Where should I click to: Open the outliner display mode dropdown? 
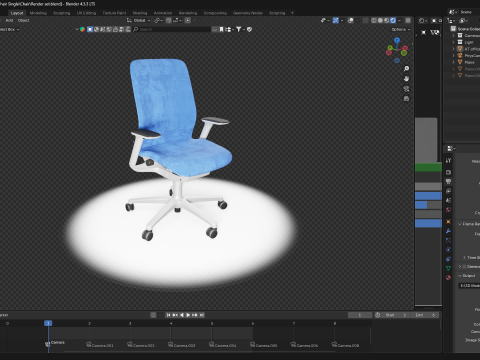(x=464, y=21)
